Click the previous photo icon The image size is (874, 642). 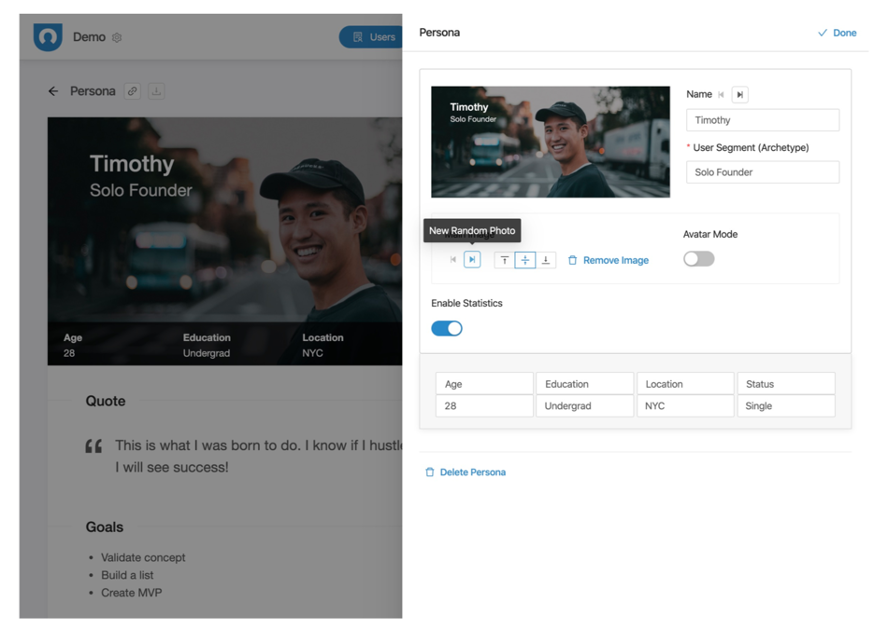pos(453,260)
